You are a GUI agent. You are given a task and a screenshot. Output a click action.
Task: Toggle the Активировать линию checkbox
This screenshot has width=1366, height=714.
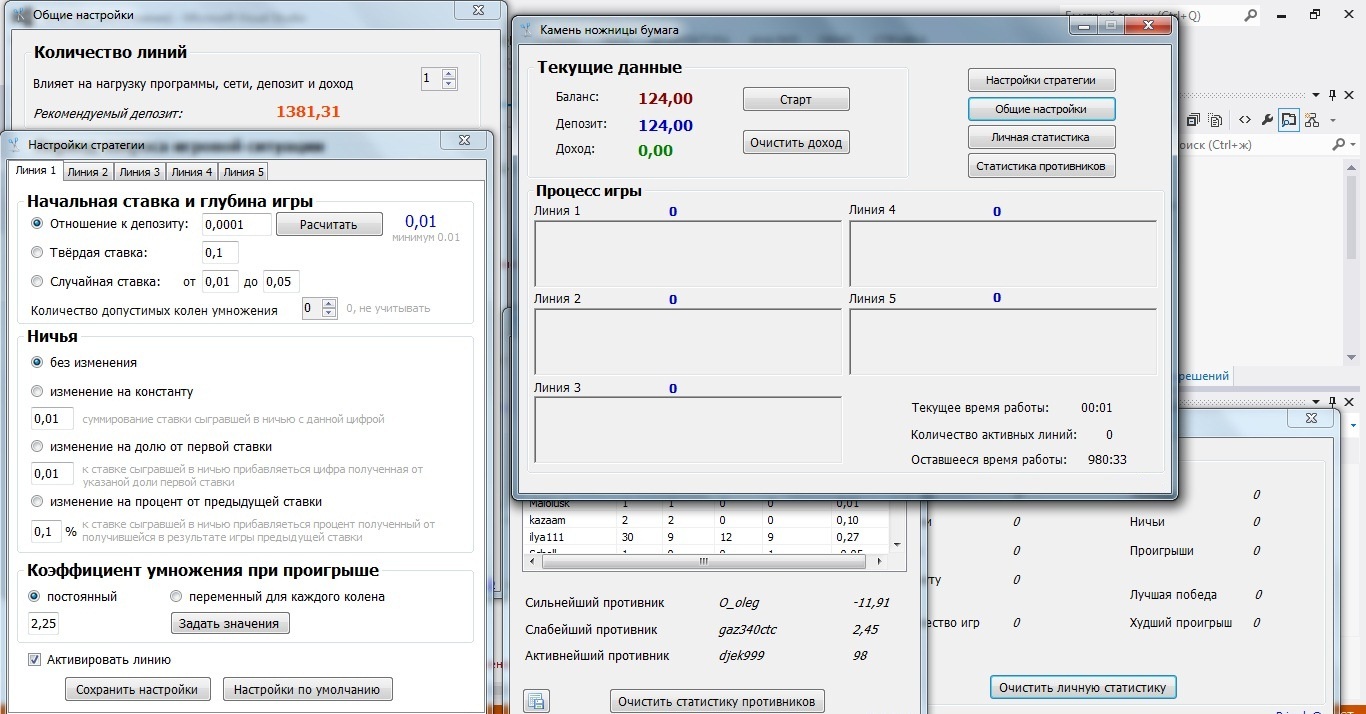coord(35,660)
